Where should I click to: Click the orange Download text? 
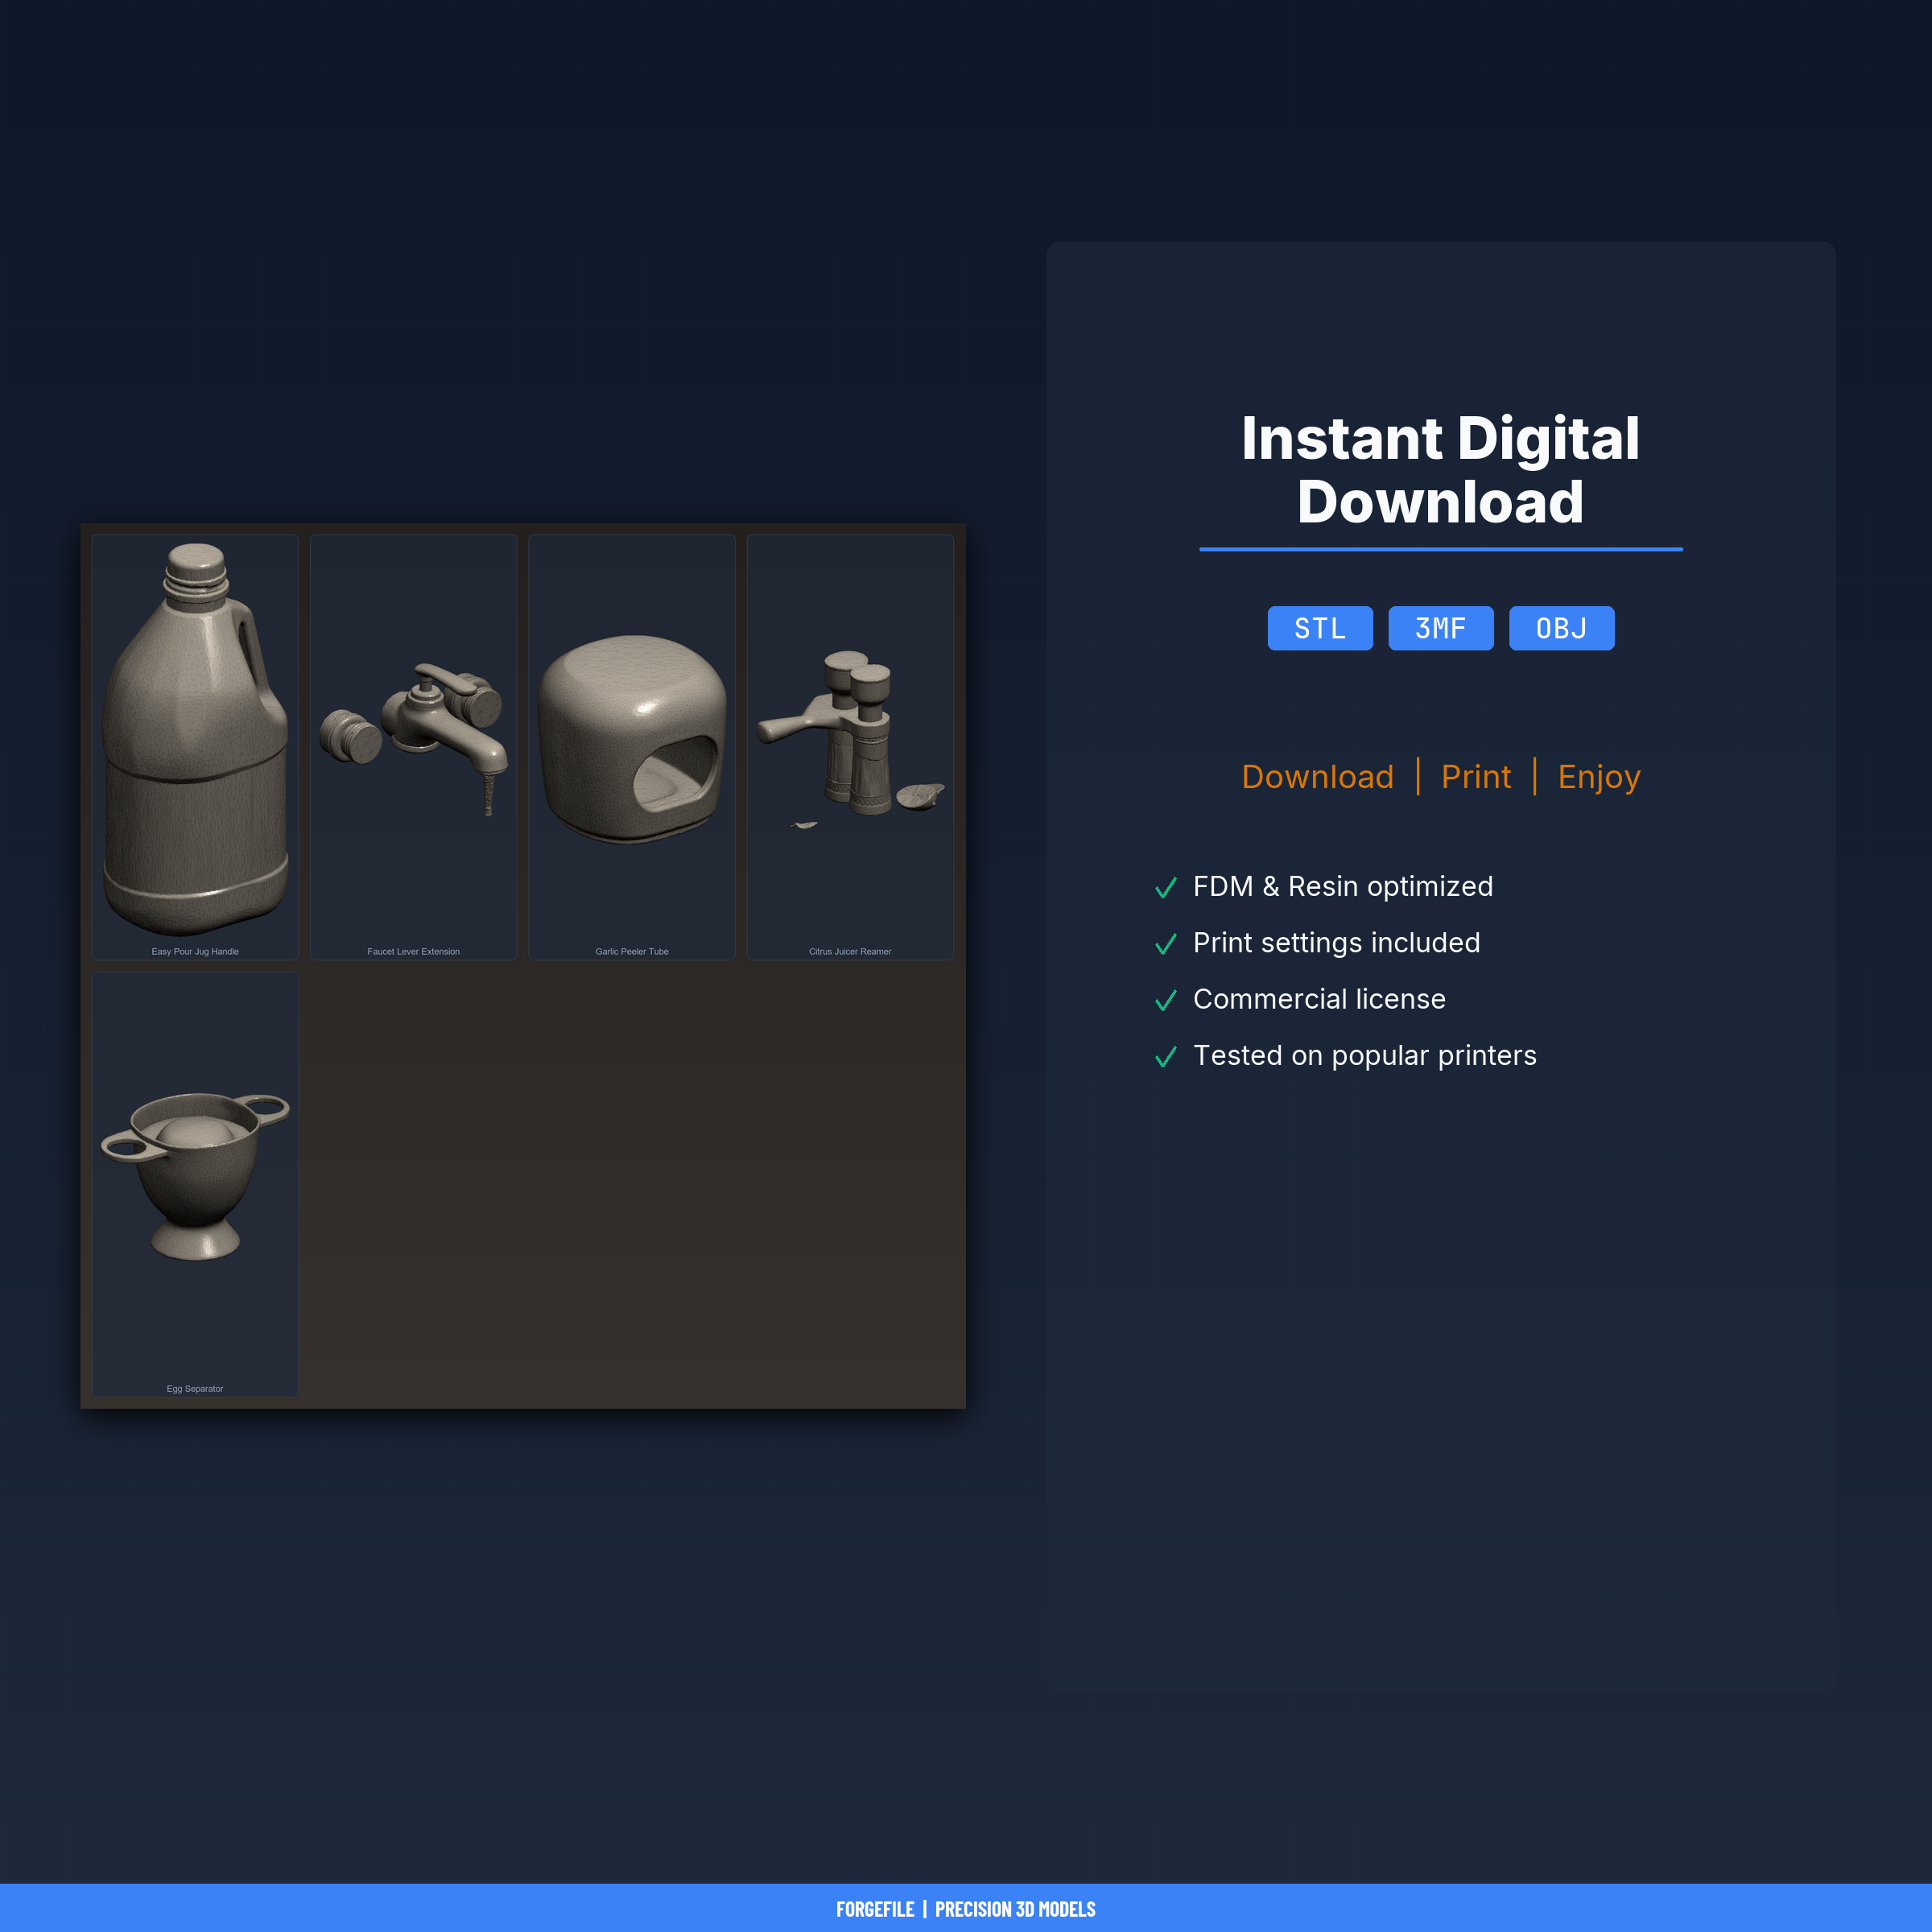point(1317,776)
